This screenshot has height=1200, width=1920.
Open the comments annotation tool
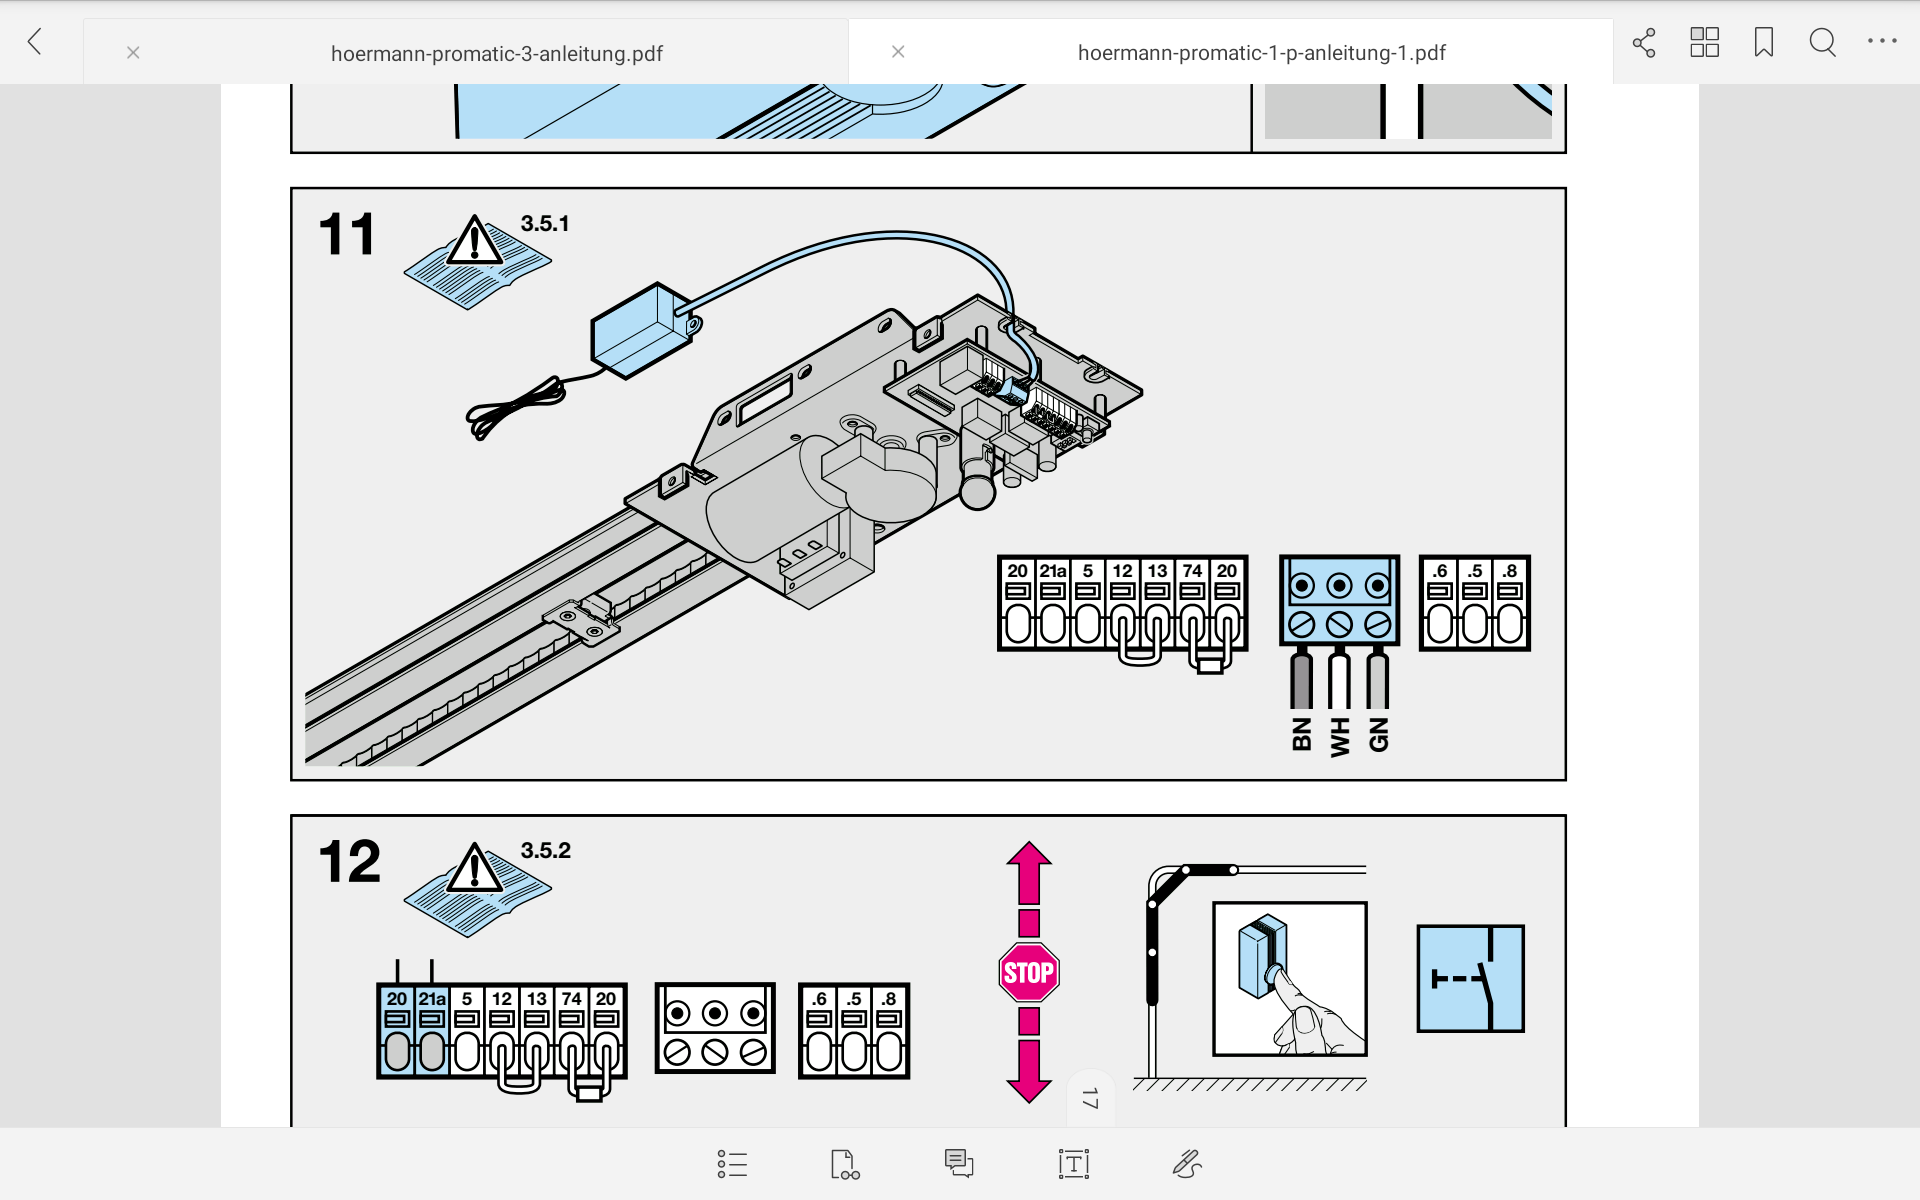coord(958,1163)
